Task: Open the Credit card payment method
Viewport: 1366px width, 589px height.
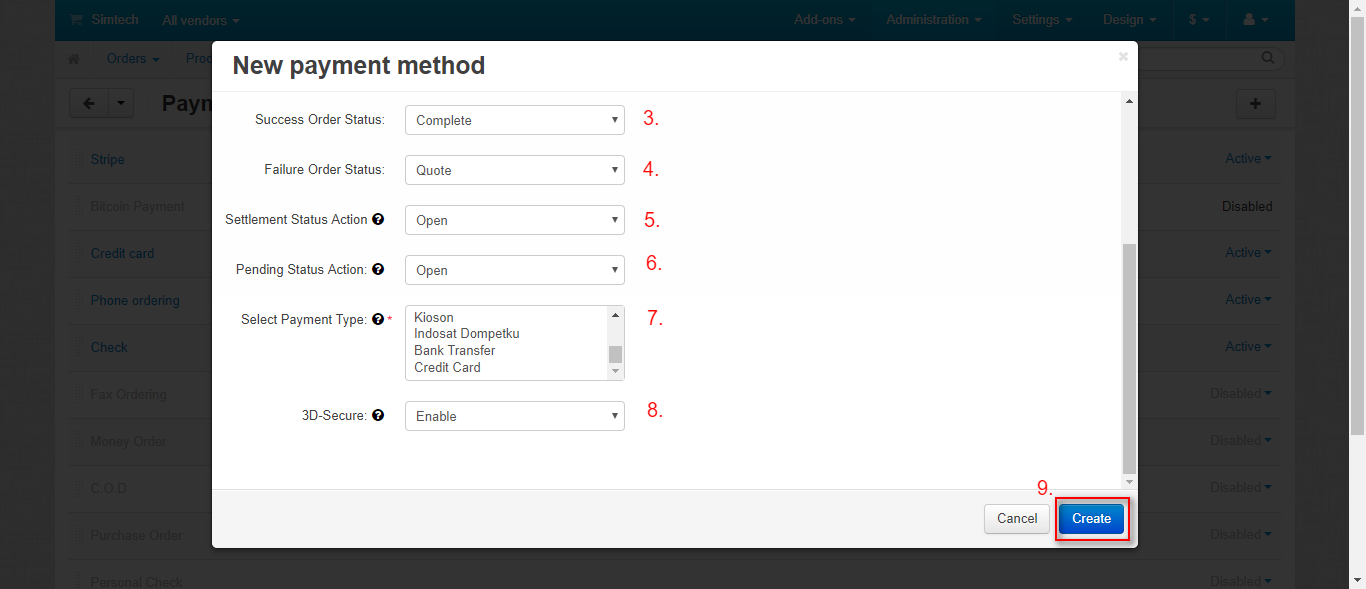Action: pyautogui.click(x=122, y=253)
